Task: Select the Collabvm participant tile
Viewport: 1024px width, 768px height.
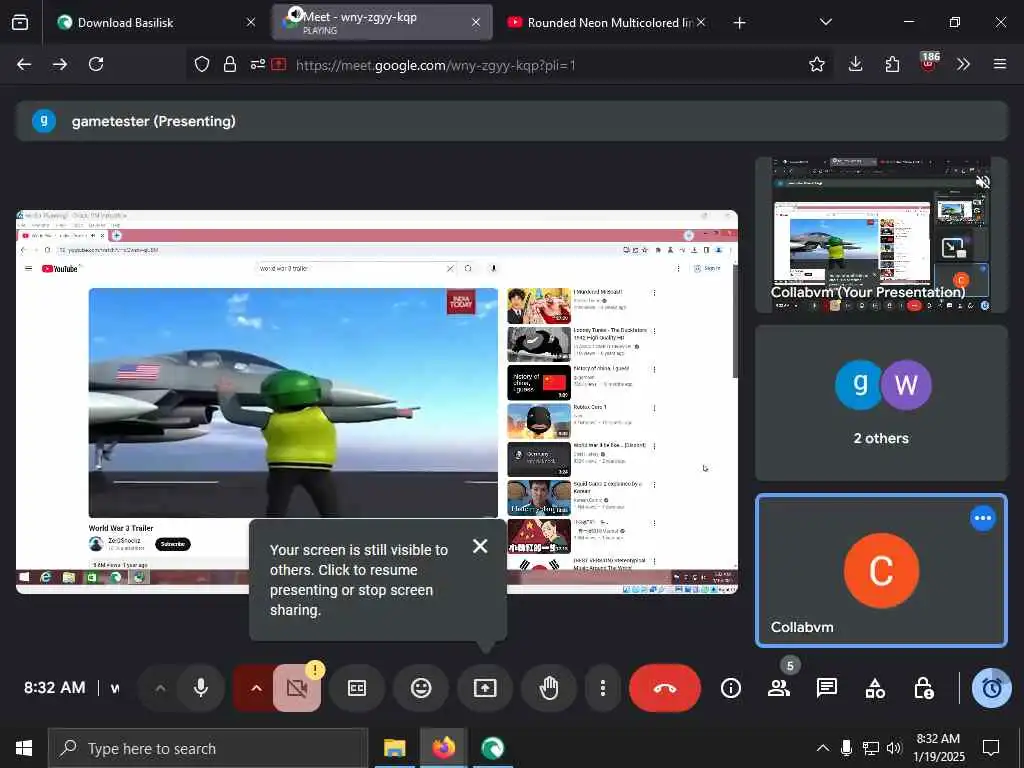Action: 881,570
